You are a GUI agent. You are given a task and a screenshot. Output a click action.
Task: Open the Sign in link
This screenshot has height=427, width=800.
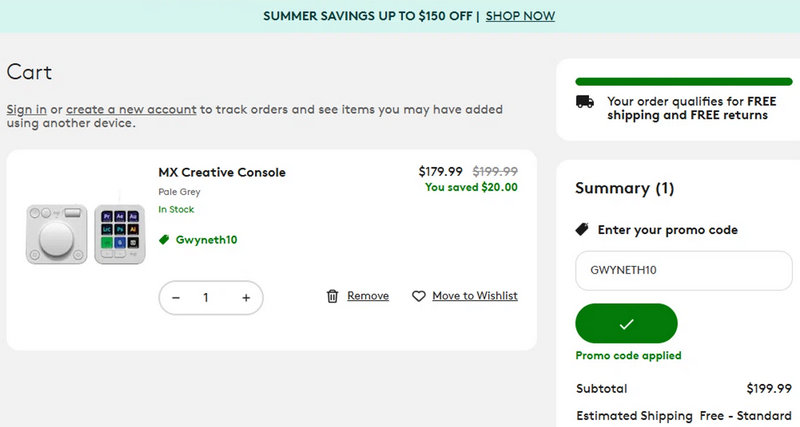click(x=27, y=109)
